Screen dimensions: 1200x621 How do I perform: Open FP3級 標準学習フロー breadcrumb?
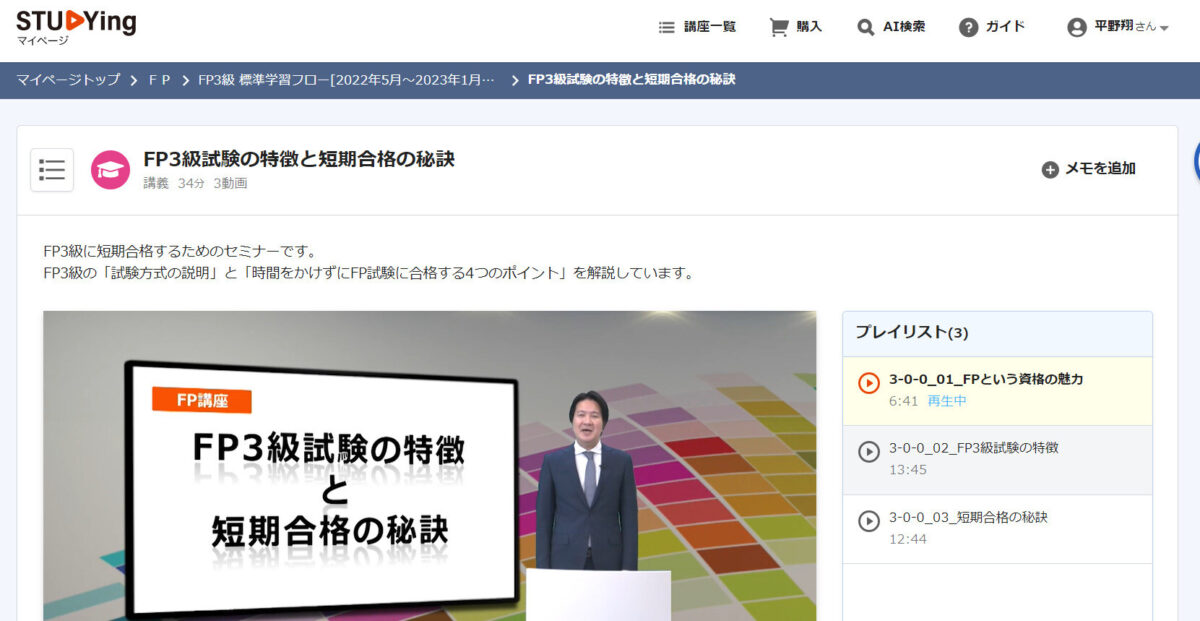346,80
